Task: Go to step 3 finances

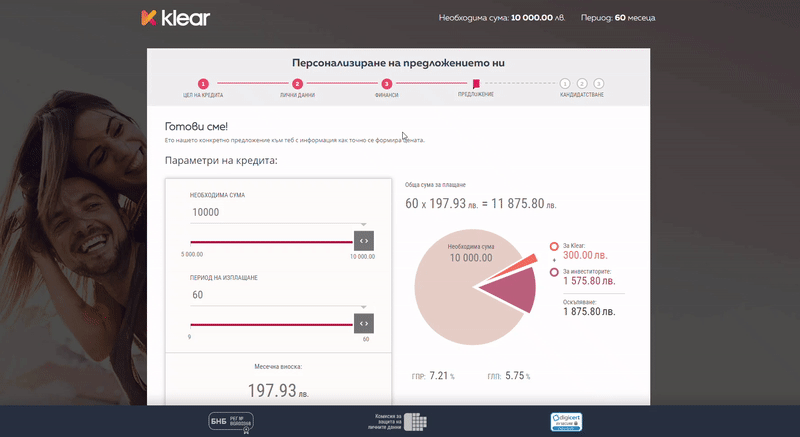Action: pos(388,84)
